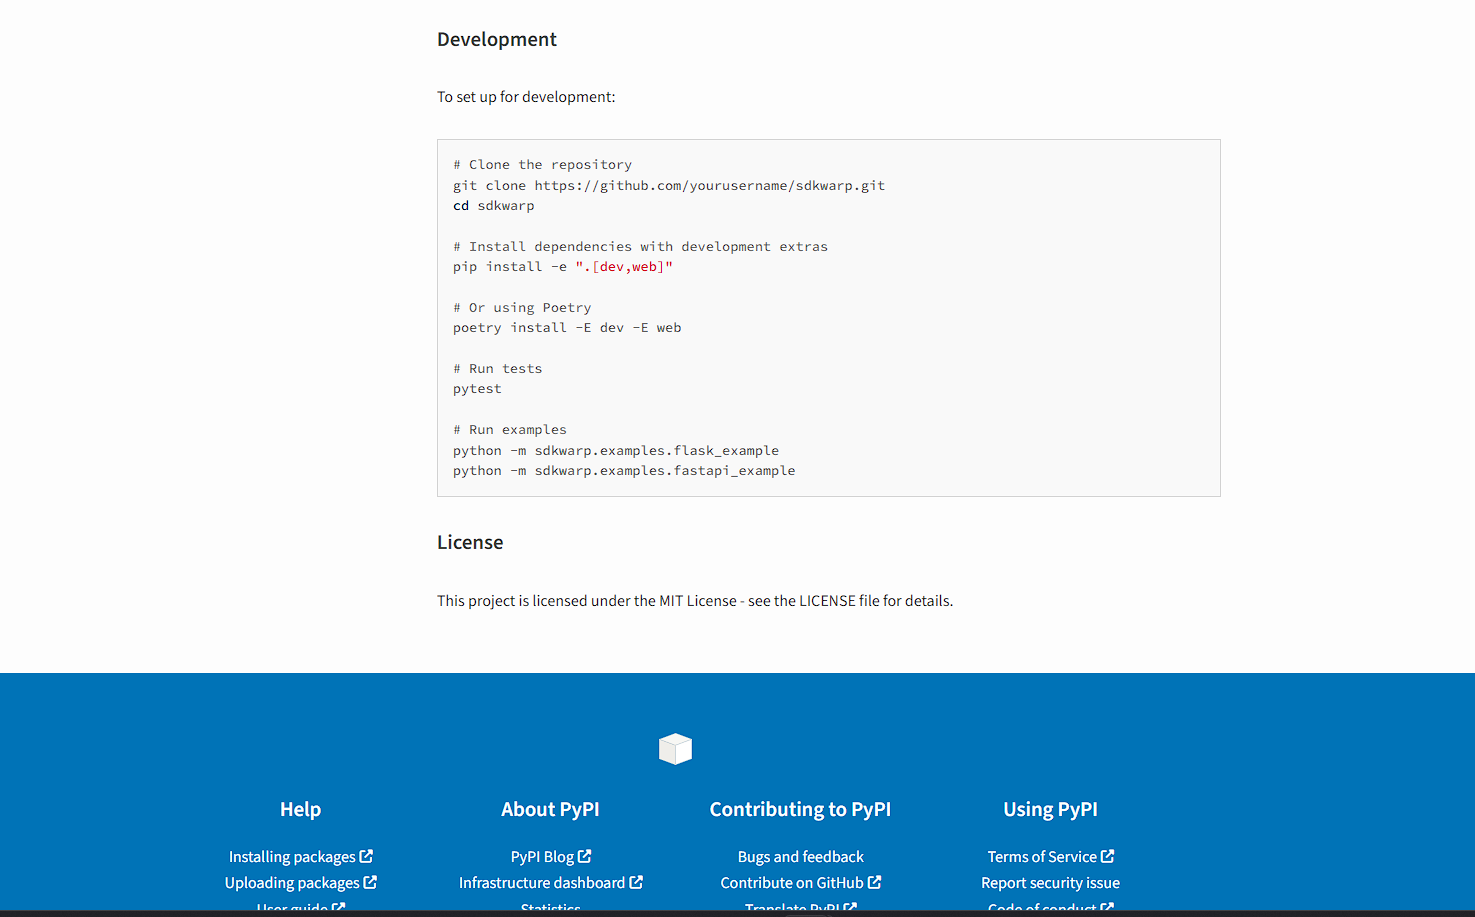Open the Uploading packages help link

point(301,883)
